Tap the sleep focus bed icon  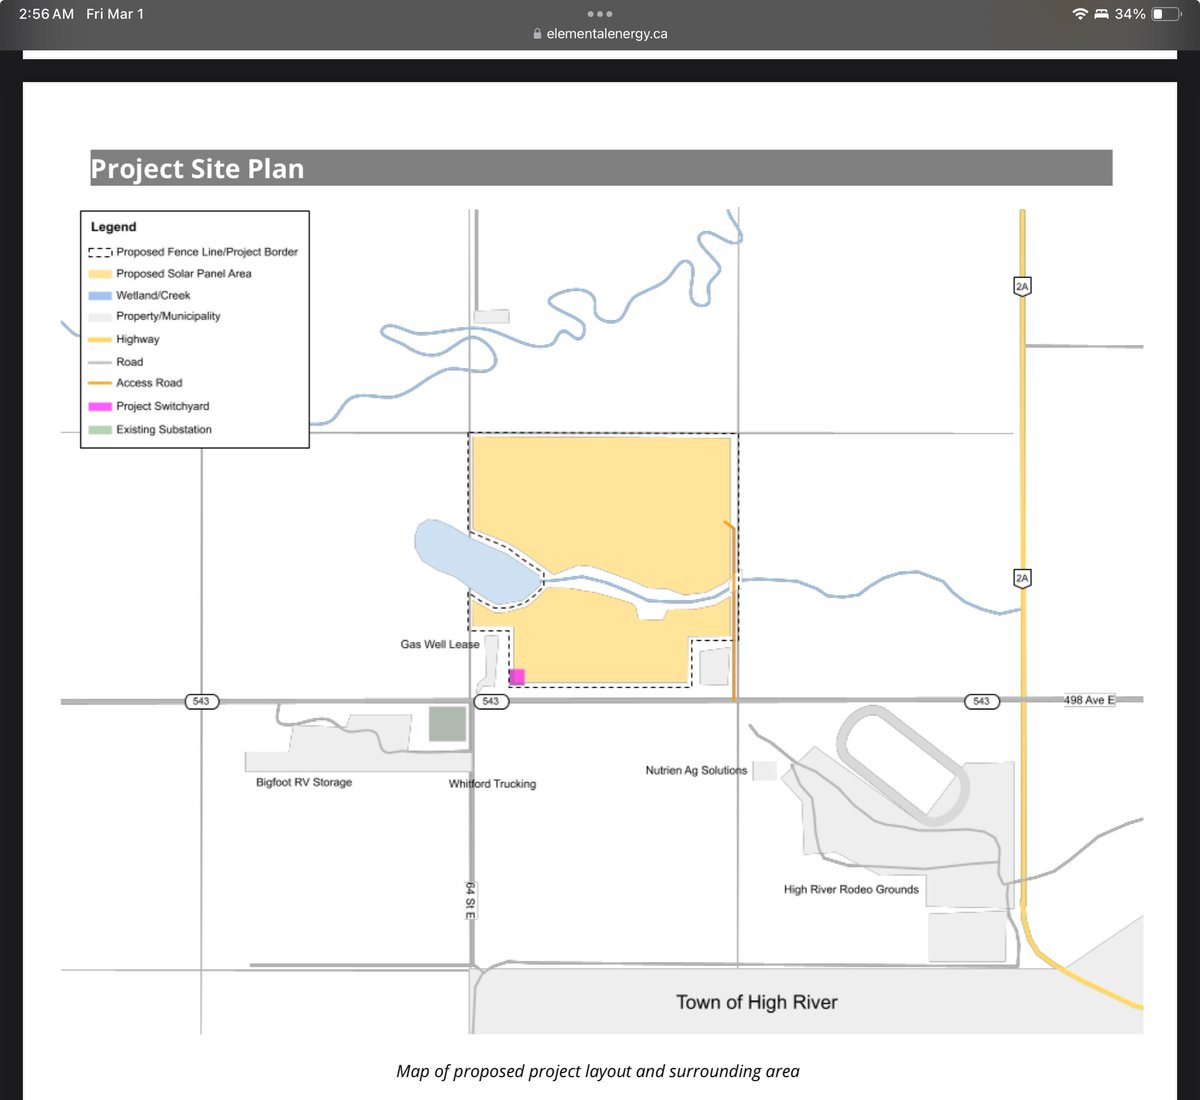point(1102,14)
